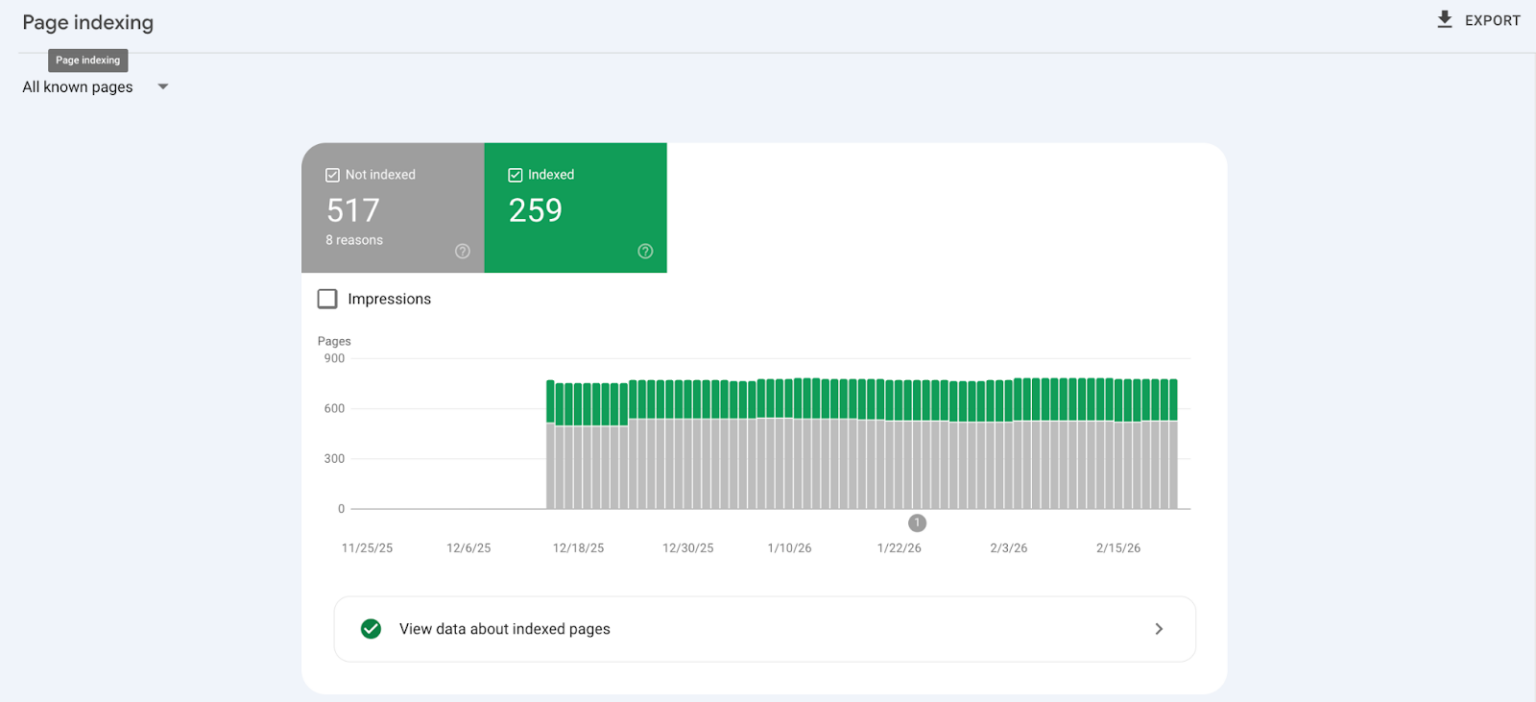This screenshot has height=702, width=1536.
Task: Toggle the Impressions checkbox
Action: pos(327,298)
